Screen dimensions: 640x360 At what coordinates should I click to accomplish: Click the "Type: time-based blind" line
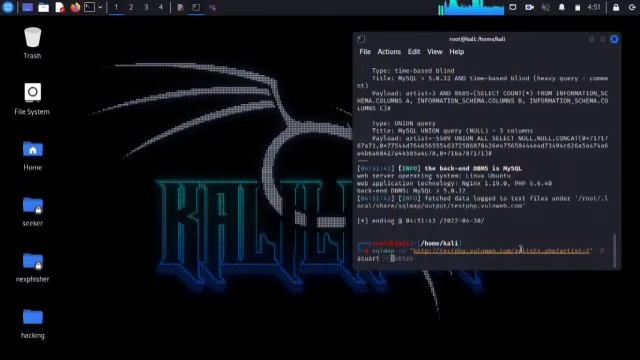coord(413,71)
